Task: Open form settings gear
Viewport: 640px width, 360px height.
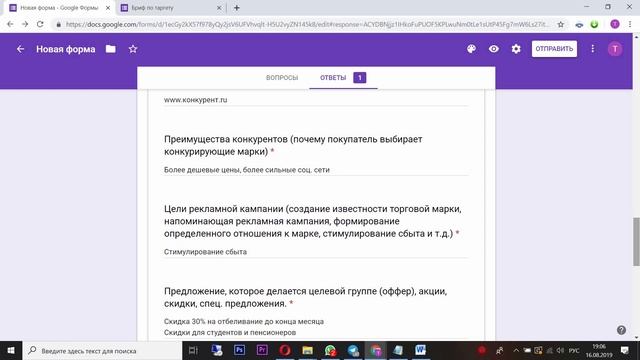Action: coord(516,49)
